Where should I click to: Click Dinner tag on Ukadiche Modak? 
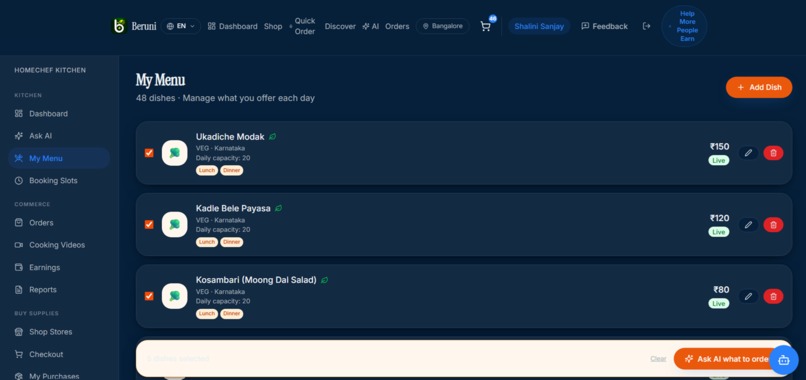tap(232, 170)
